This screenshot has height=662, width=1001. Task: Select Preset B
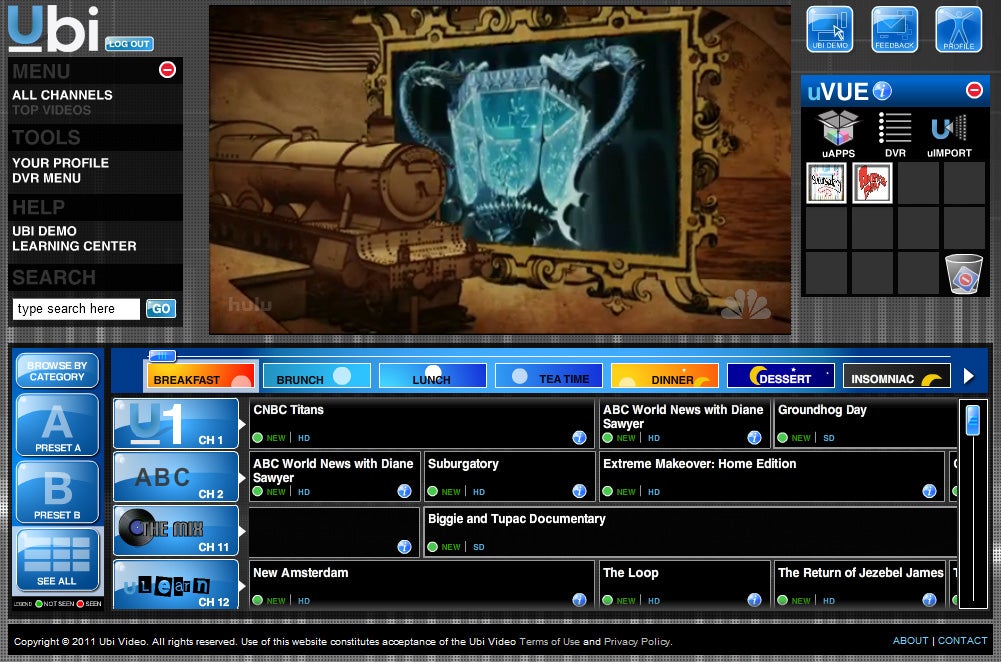pos(57,492)
